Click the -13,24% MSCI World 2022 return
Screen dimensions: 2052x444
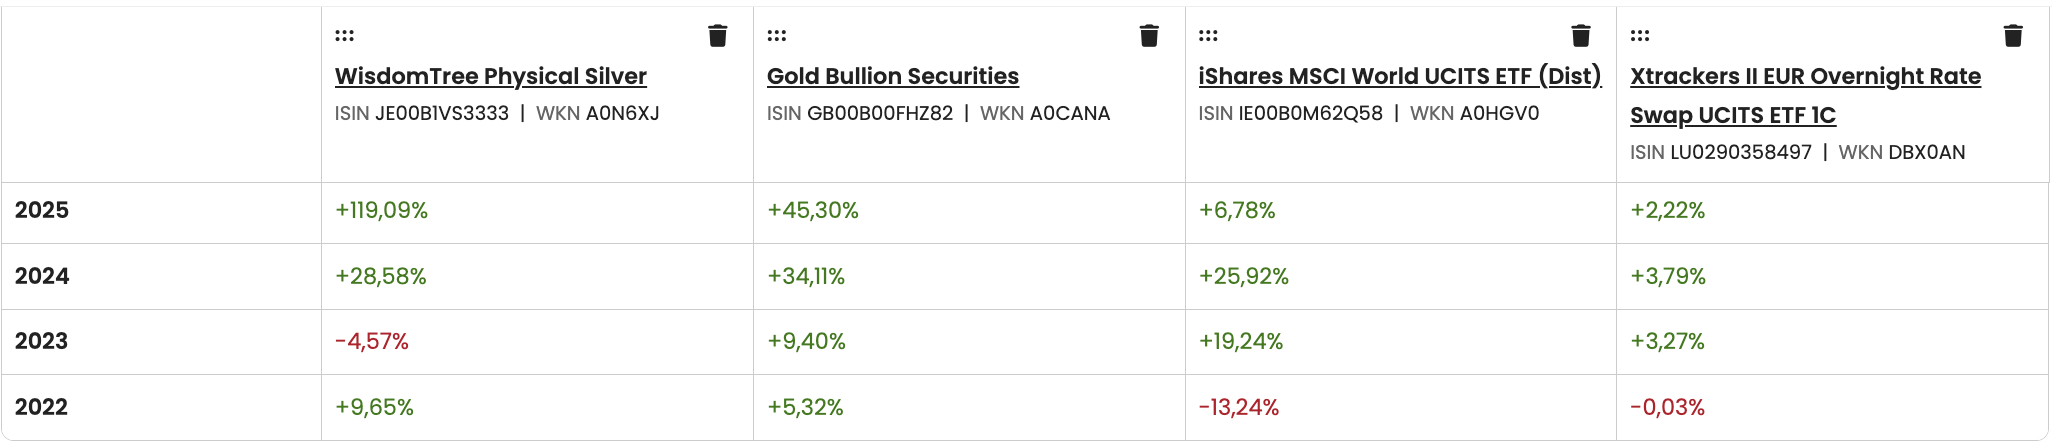click(1238, 407)
